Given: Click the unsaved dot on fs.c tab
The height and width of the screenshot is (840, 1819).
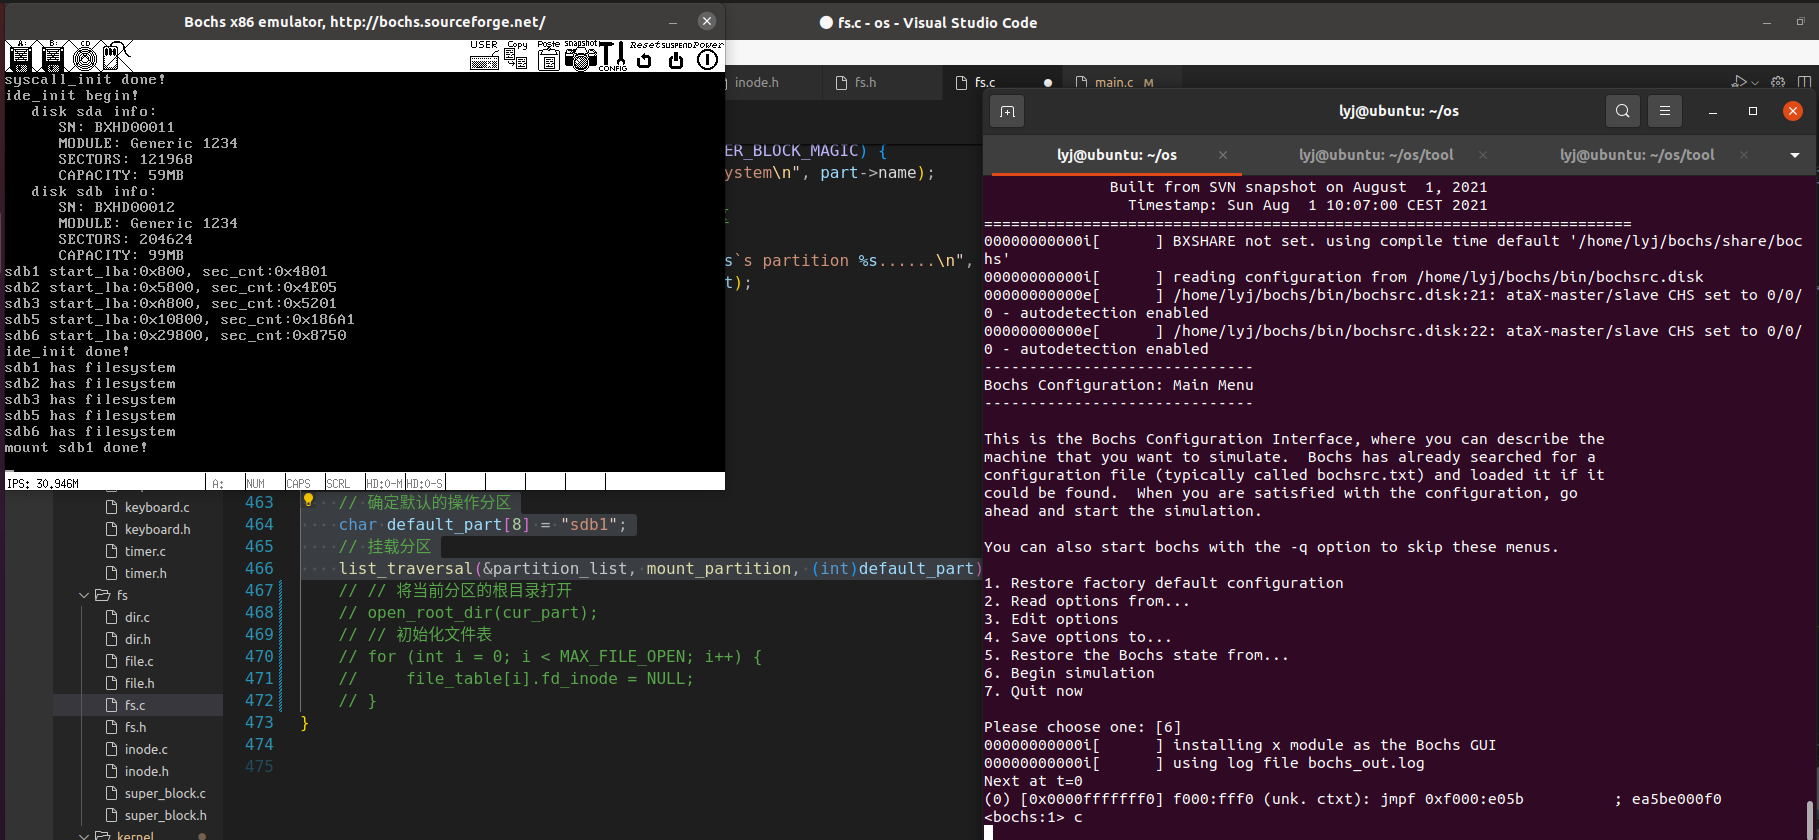Looking at the screenshot, I should click(x=1048, y=83).
